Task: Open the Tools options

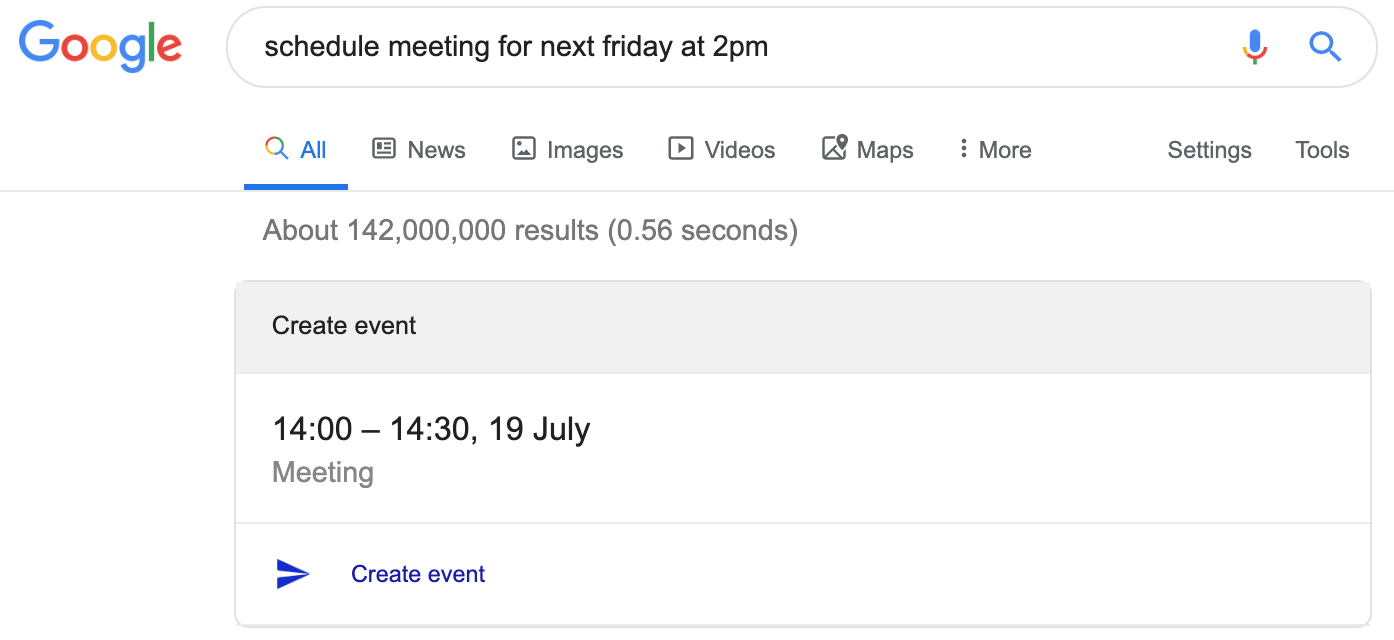Action: 1322,150
